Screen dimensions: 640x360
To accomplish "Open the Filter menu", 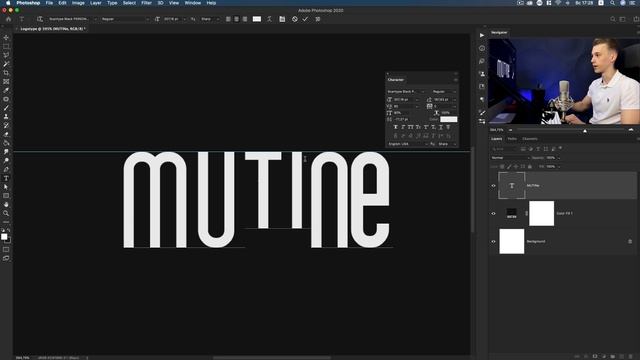I will 146,3.
